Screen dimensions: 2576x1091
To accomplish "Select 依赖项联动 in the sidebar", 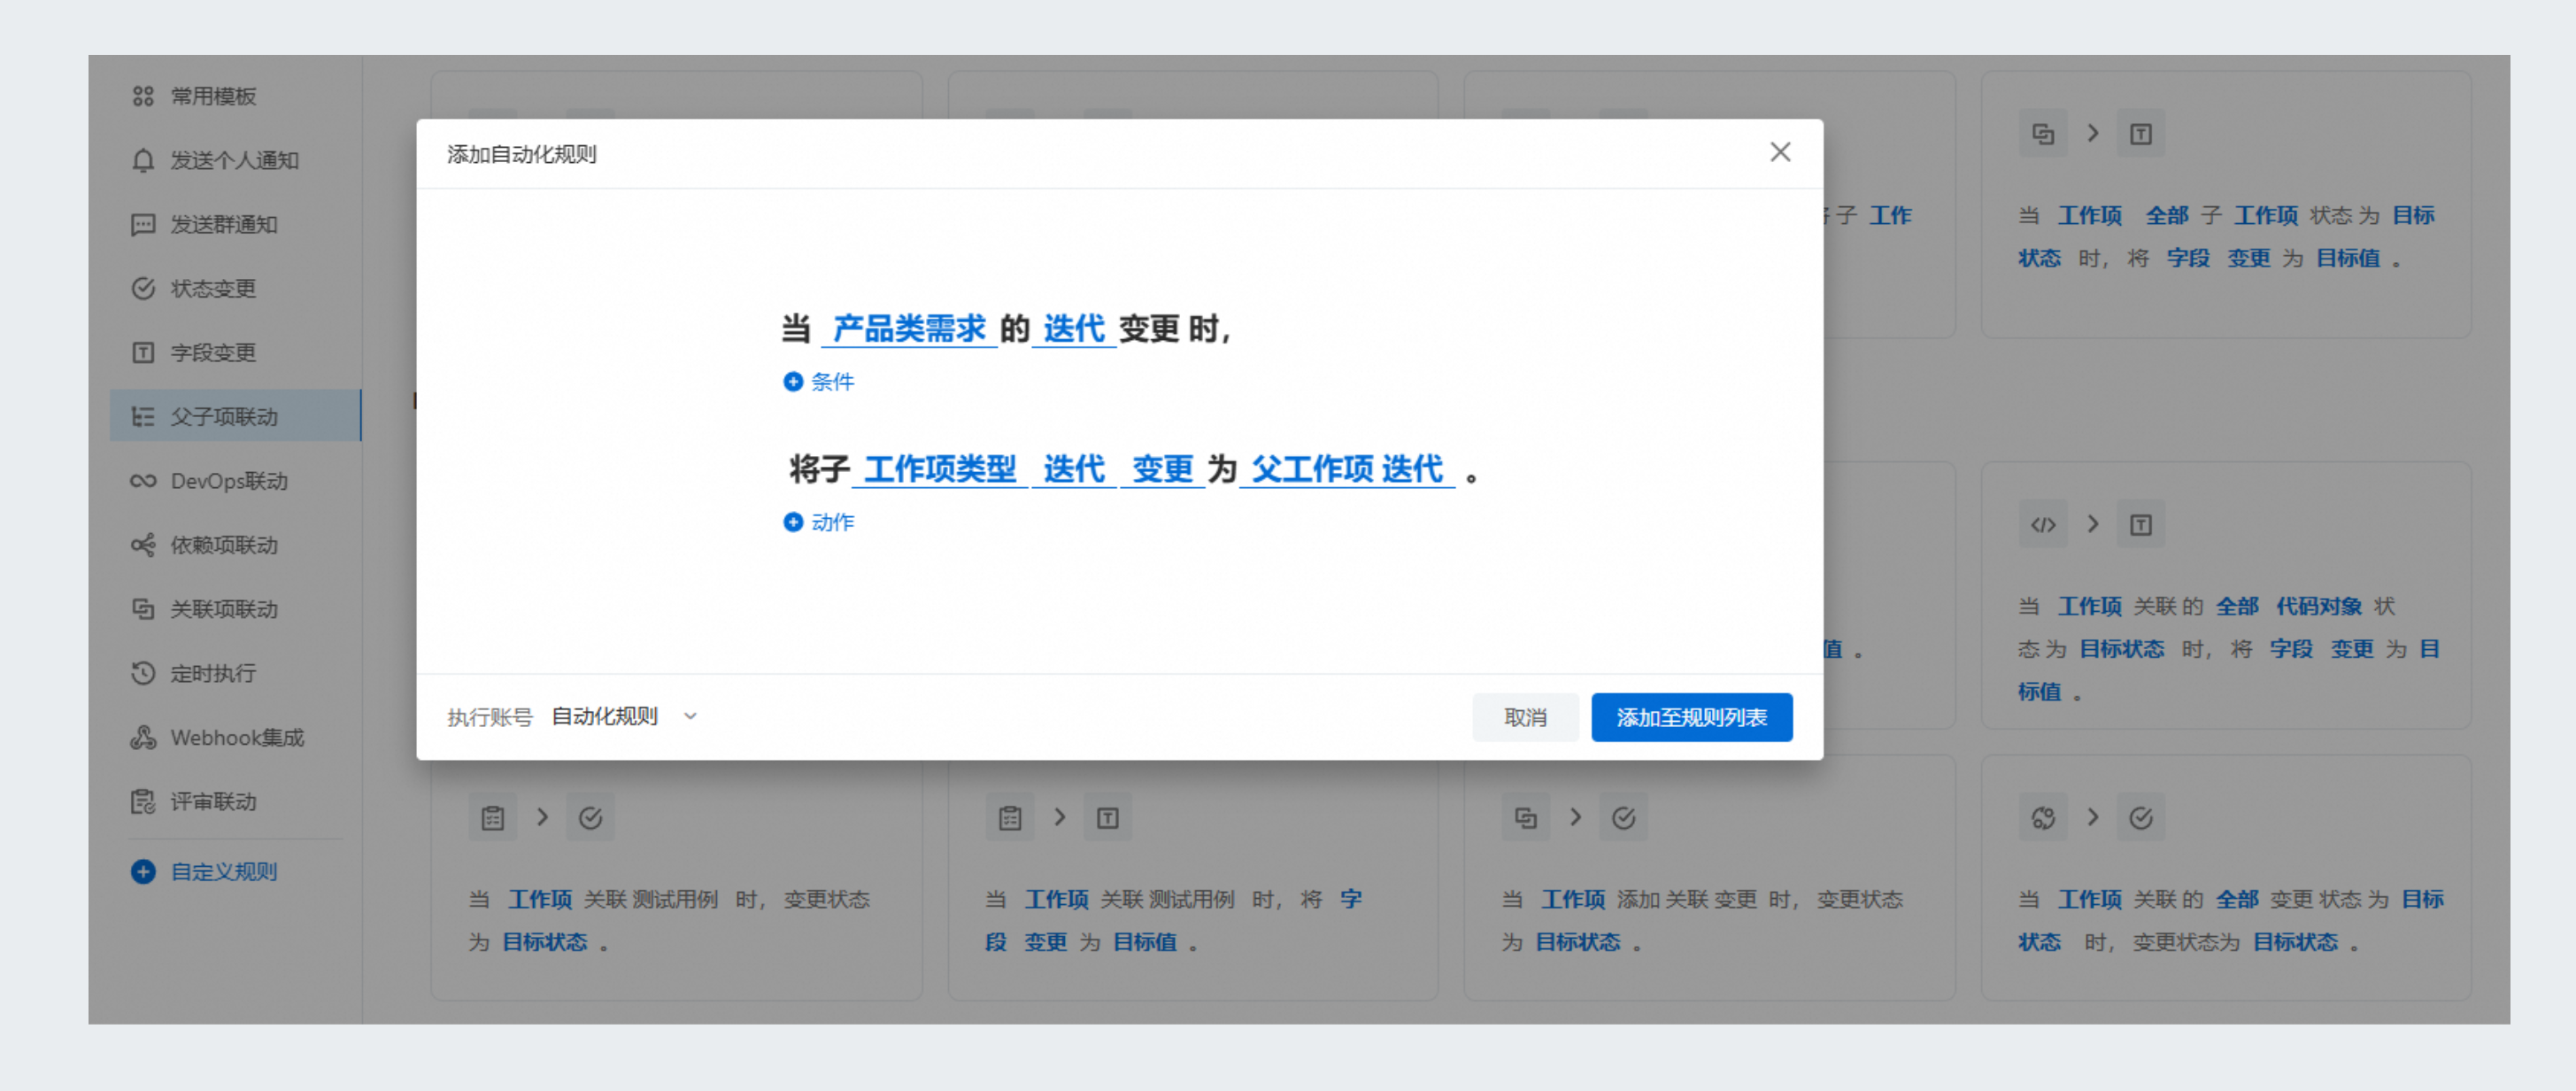I will pos(235,545).
